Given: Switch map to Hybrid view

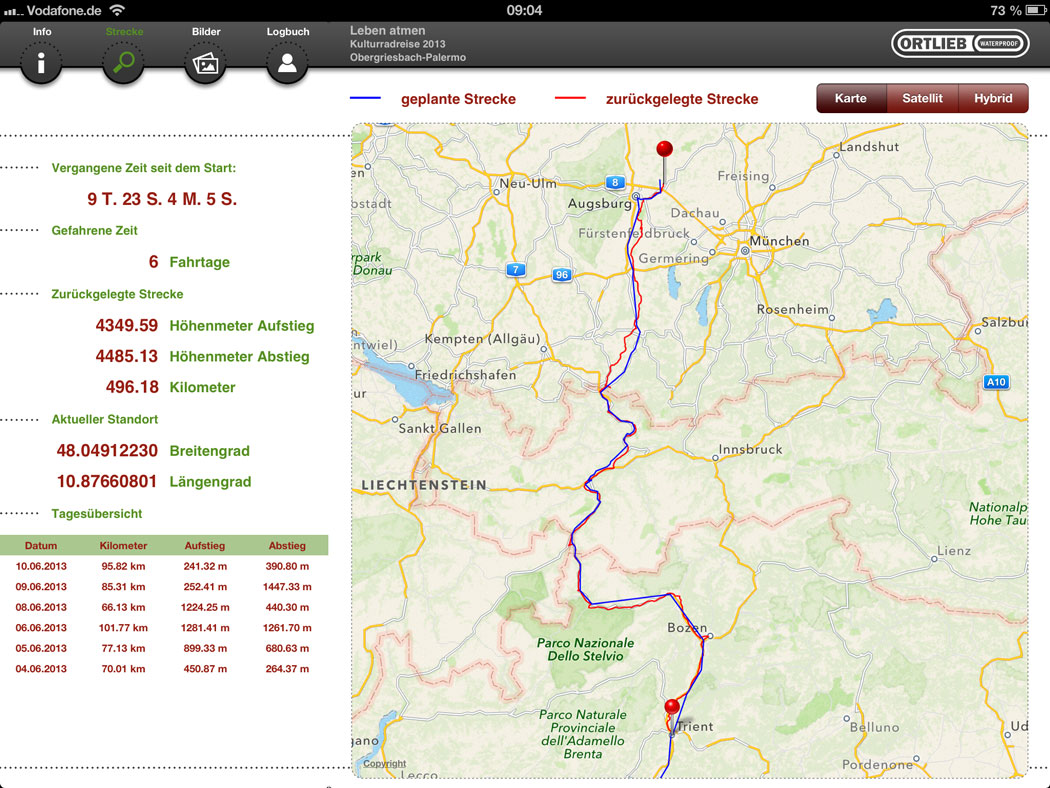Looking at the screenshot, I should (993, 98).
